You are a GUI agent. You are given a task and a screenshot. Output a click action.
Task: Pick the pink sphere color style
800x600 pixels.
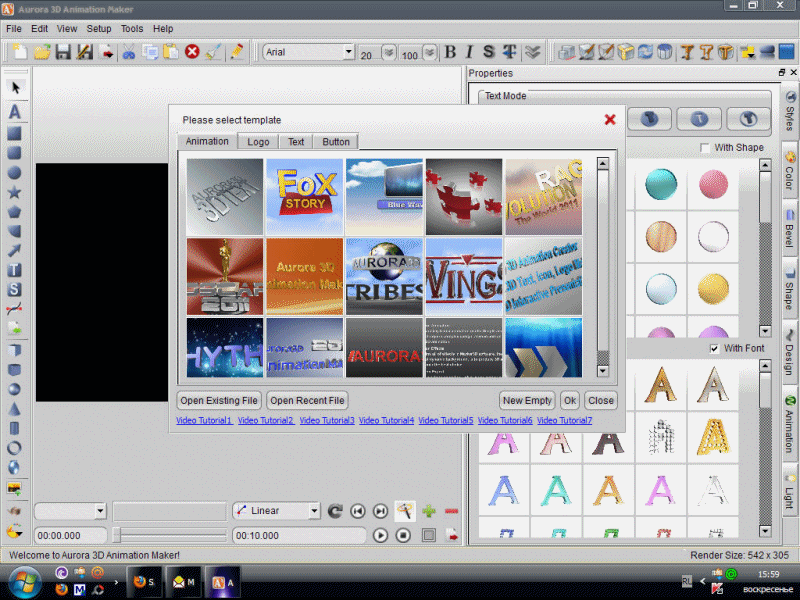[713, 184]
